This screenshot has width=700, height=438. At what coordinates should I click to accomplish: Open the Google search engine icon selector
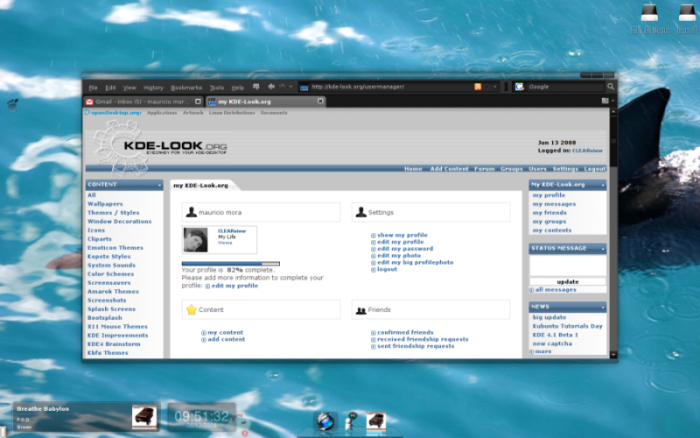point(520,87)
